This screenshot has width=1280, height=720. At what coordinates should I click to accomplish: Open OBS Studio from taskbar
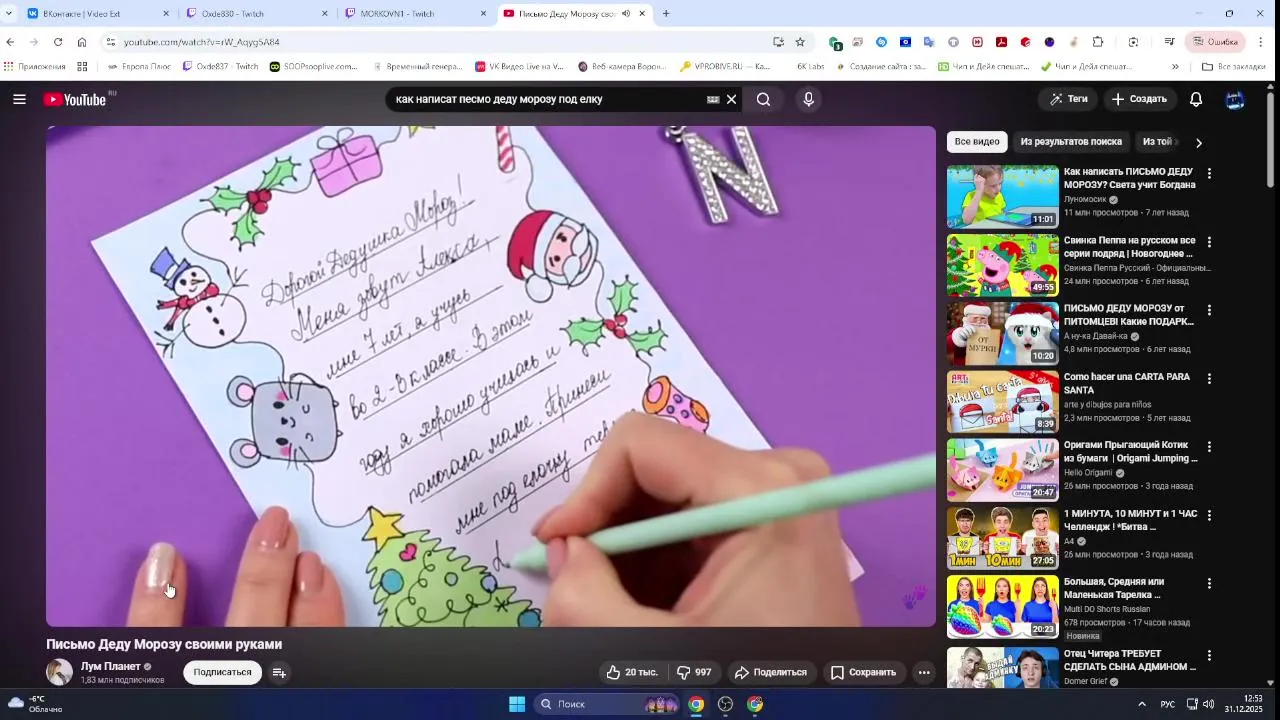tap(726, 704)
